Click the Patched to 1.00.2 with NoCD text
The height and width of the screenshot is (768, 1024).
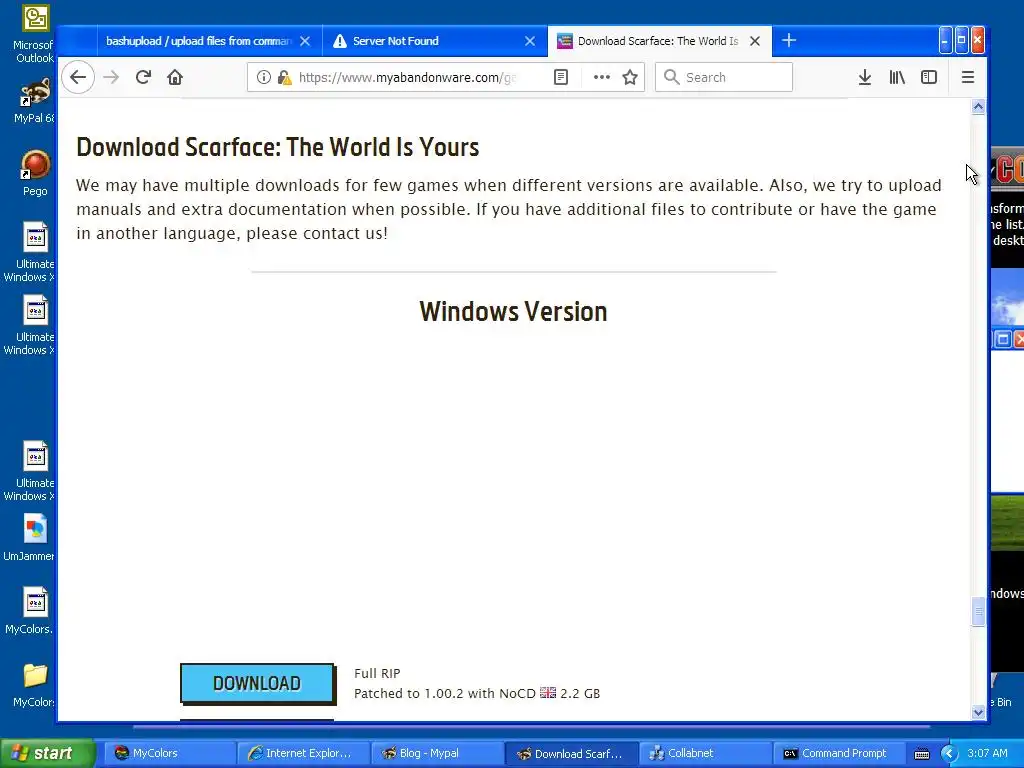click(x=445, y=694)
